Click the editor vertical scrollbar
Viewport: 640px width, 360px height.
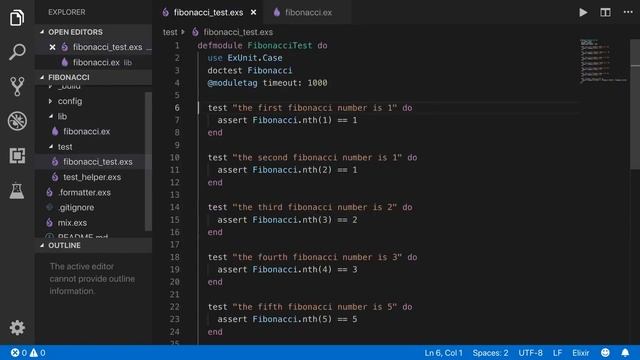pyautogui.click(x=635, y=104)
